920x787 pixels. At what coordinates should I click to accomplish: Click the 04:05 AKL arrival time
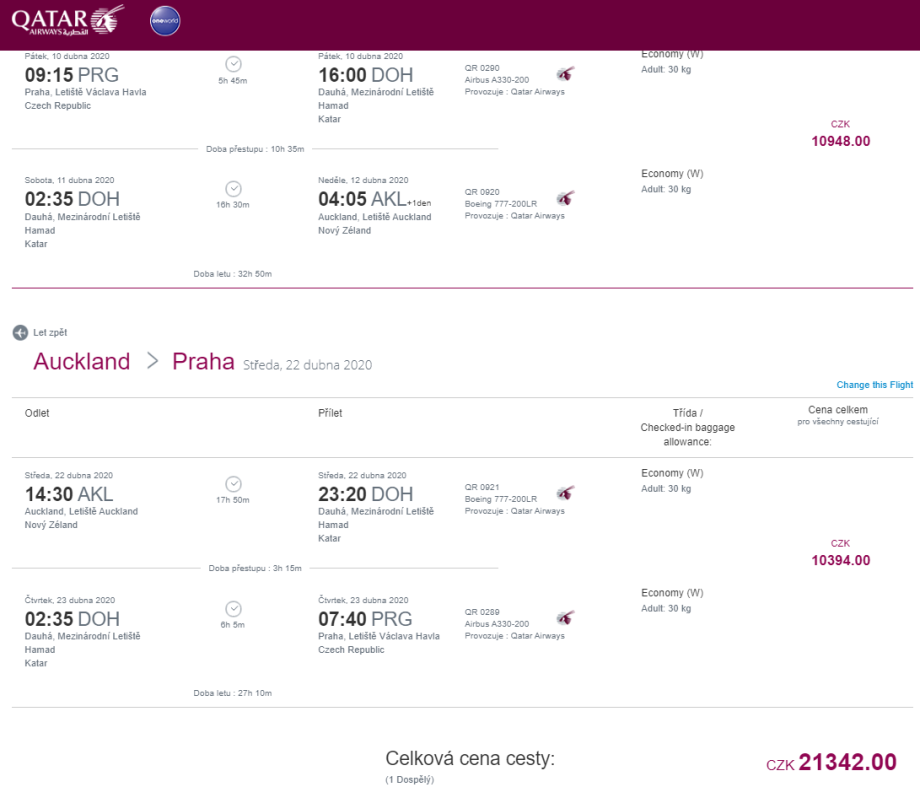click(x=361, y=199)
